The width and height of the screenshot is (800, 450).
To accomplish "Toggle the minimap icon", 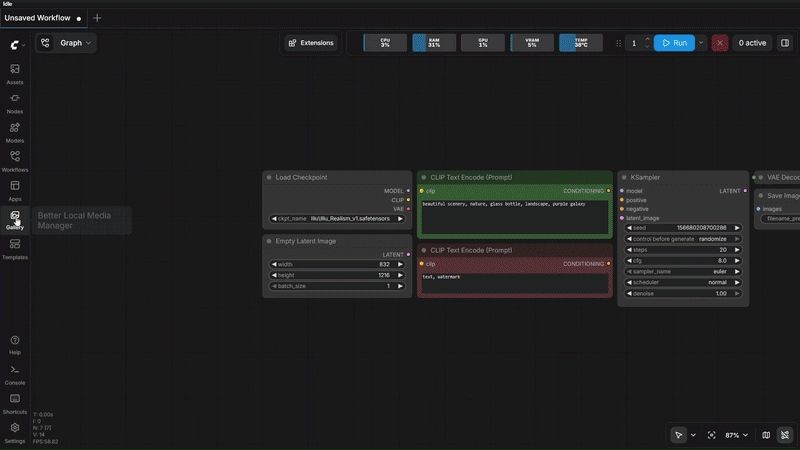I will coord(766,435).
